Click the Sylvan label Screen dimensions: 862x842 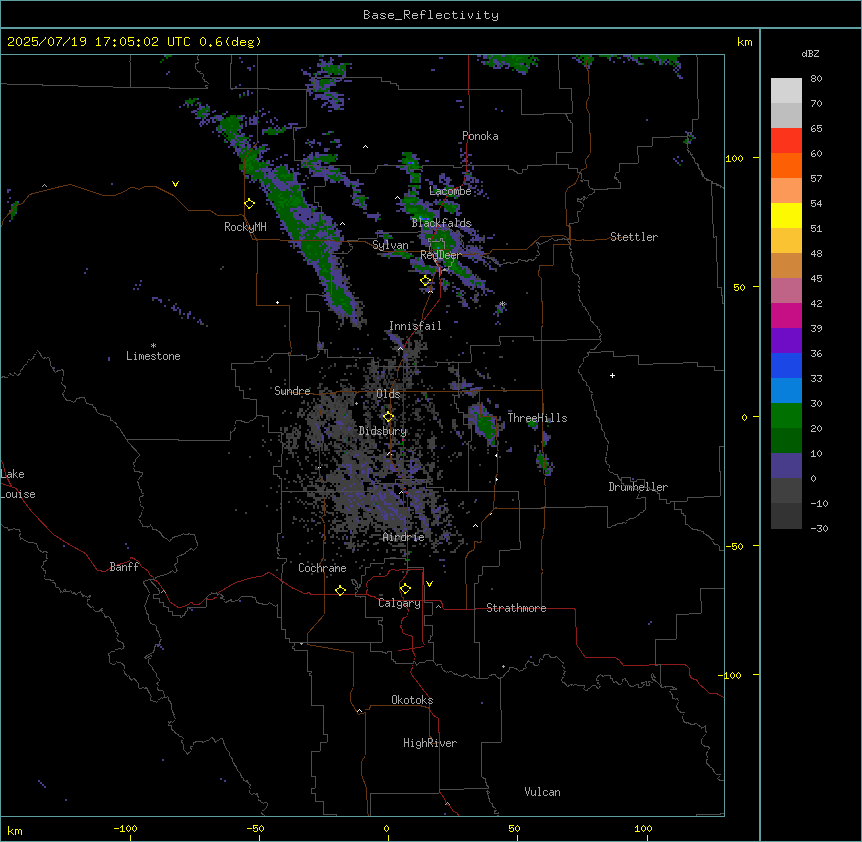point(390,245)
